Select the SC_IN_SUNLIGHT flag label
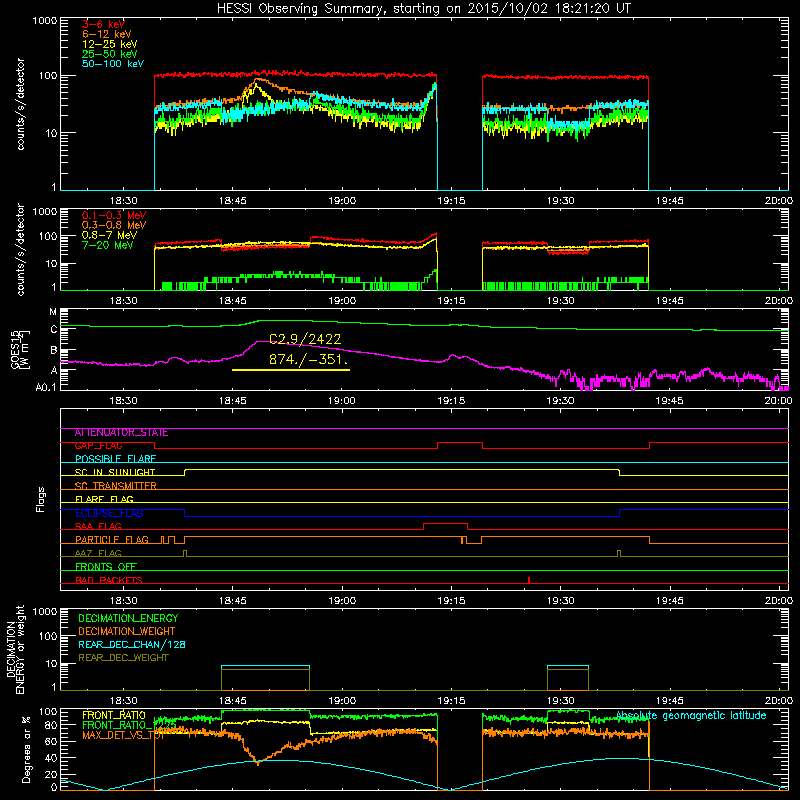The image size is (800, 800). click(x=115, y=472)
